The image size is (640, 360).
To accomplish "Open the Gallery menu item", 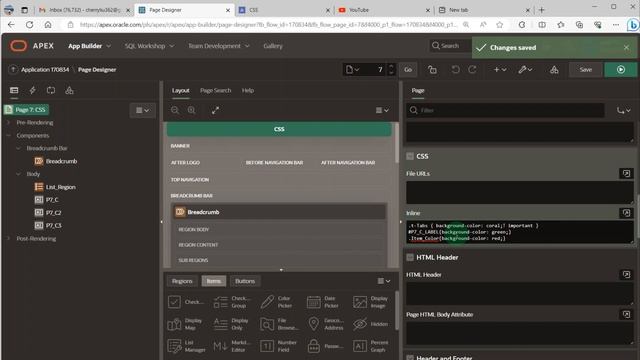I will (x=273, y=46).
